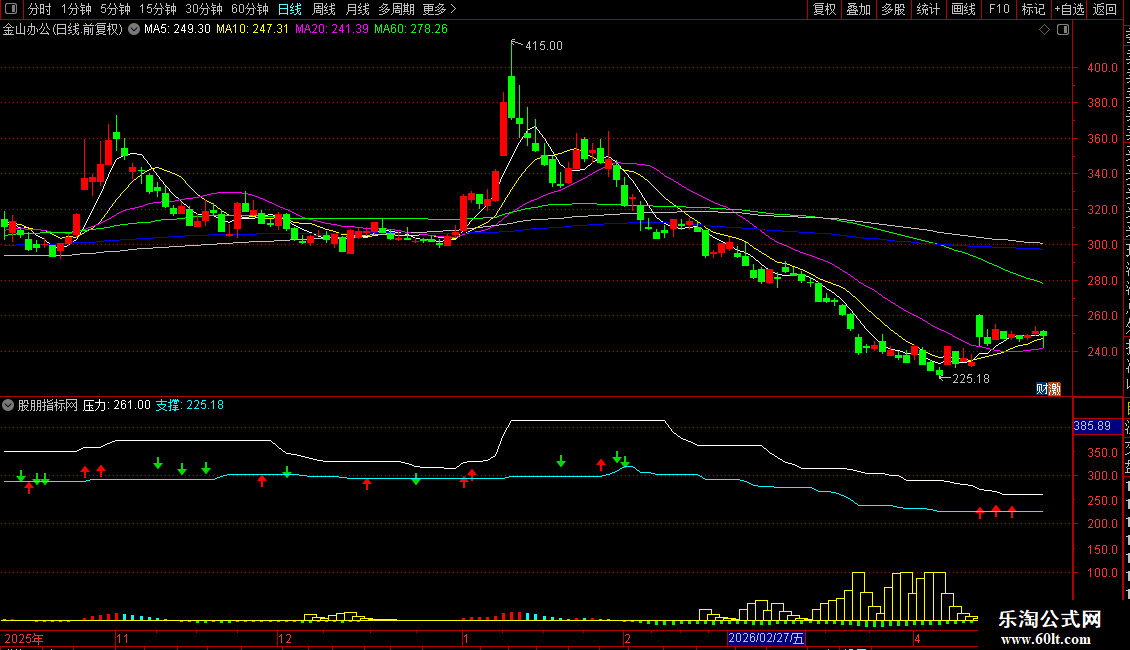Select the 60分钟 period tab

click(x=250, y=9)
